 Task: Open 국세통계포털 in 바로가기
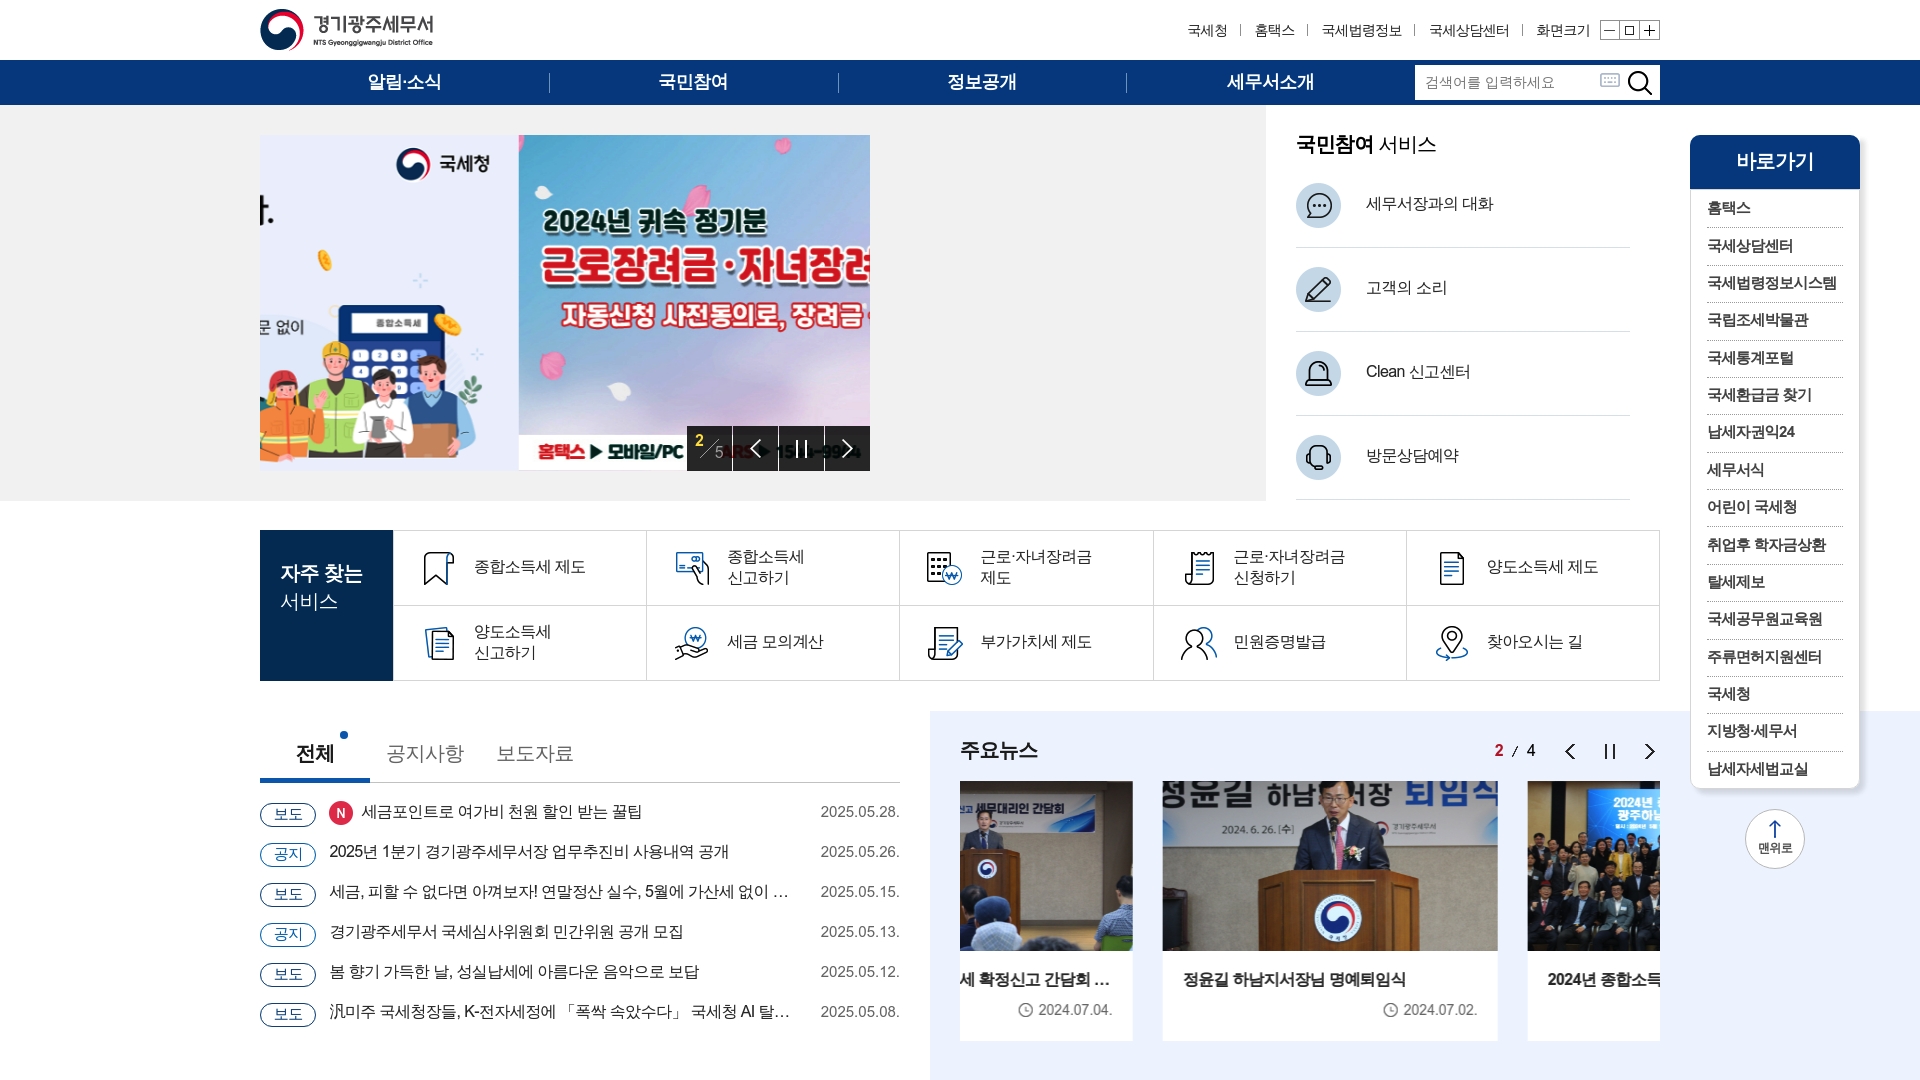[1750, 359]
